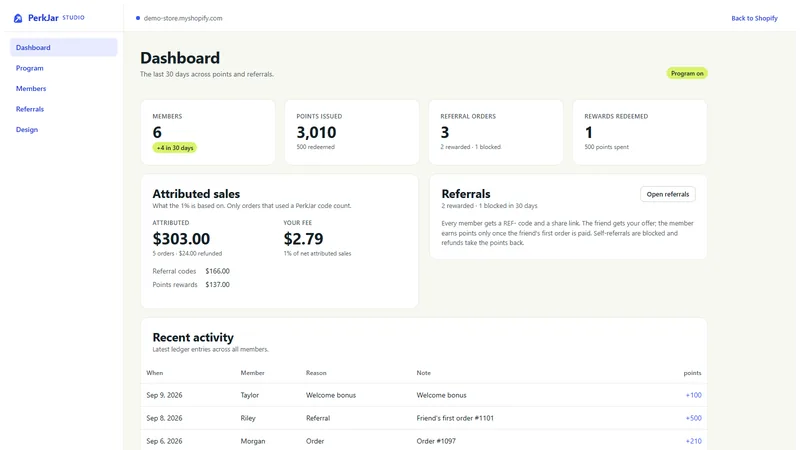This screenshot has height=450, width=800.
Task: Click the Order #1097 note
Action: tap(436, 441)
